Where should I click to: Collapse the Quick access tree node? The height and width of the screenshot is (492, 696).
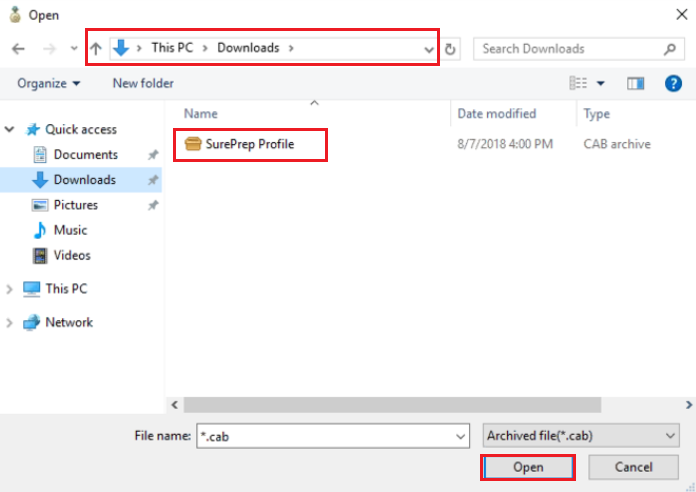[x=9, y=129]
